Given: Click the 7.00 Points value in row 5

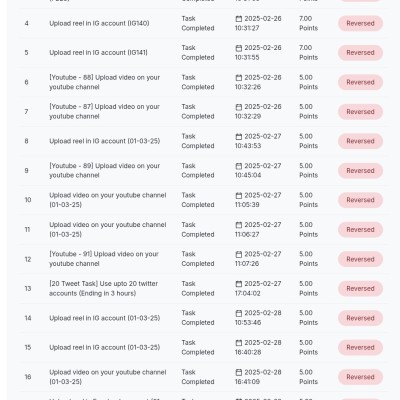Looking at the screenshot, I should (x=308, y=53).
